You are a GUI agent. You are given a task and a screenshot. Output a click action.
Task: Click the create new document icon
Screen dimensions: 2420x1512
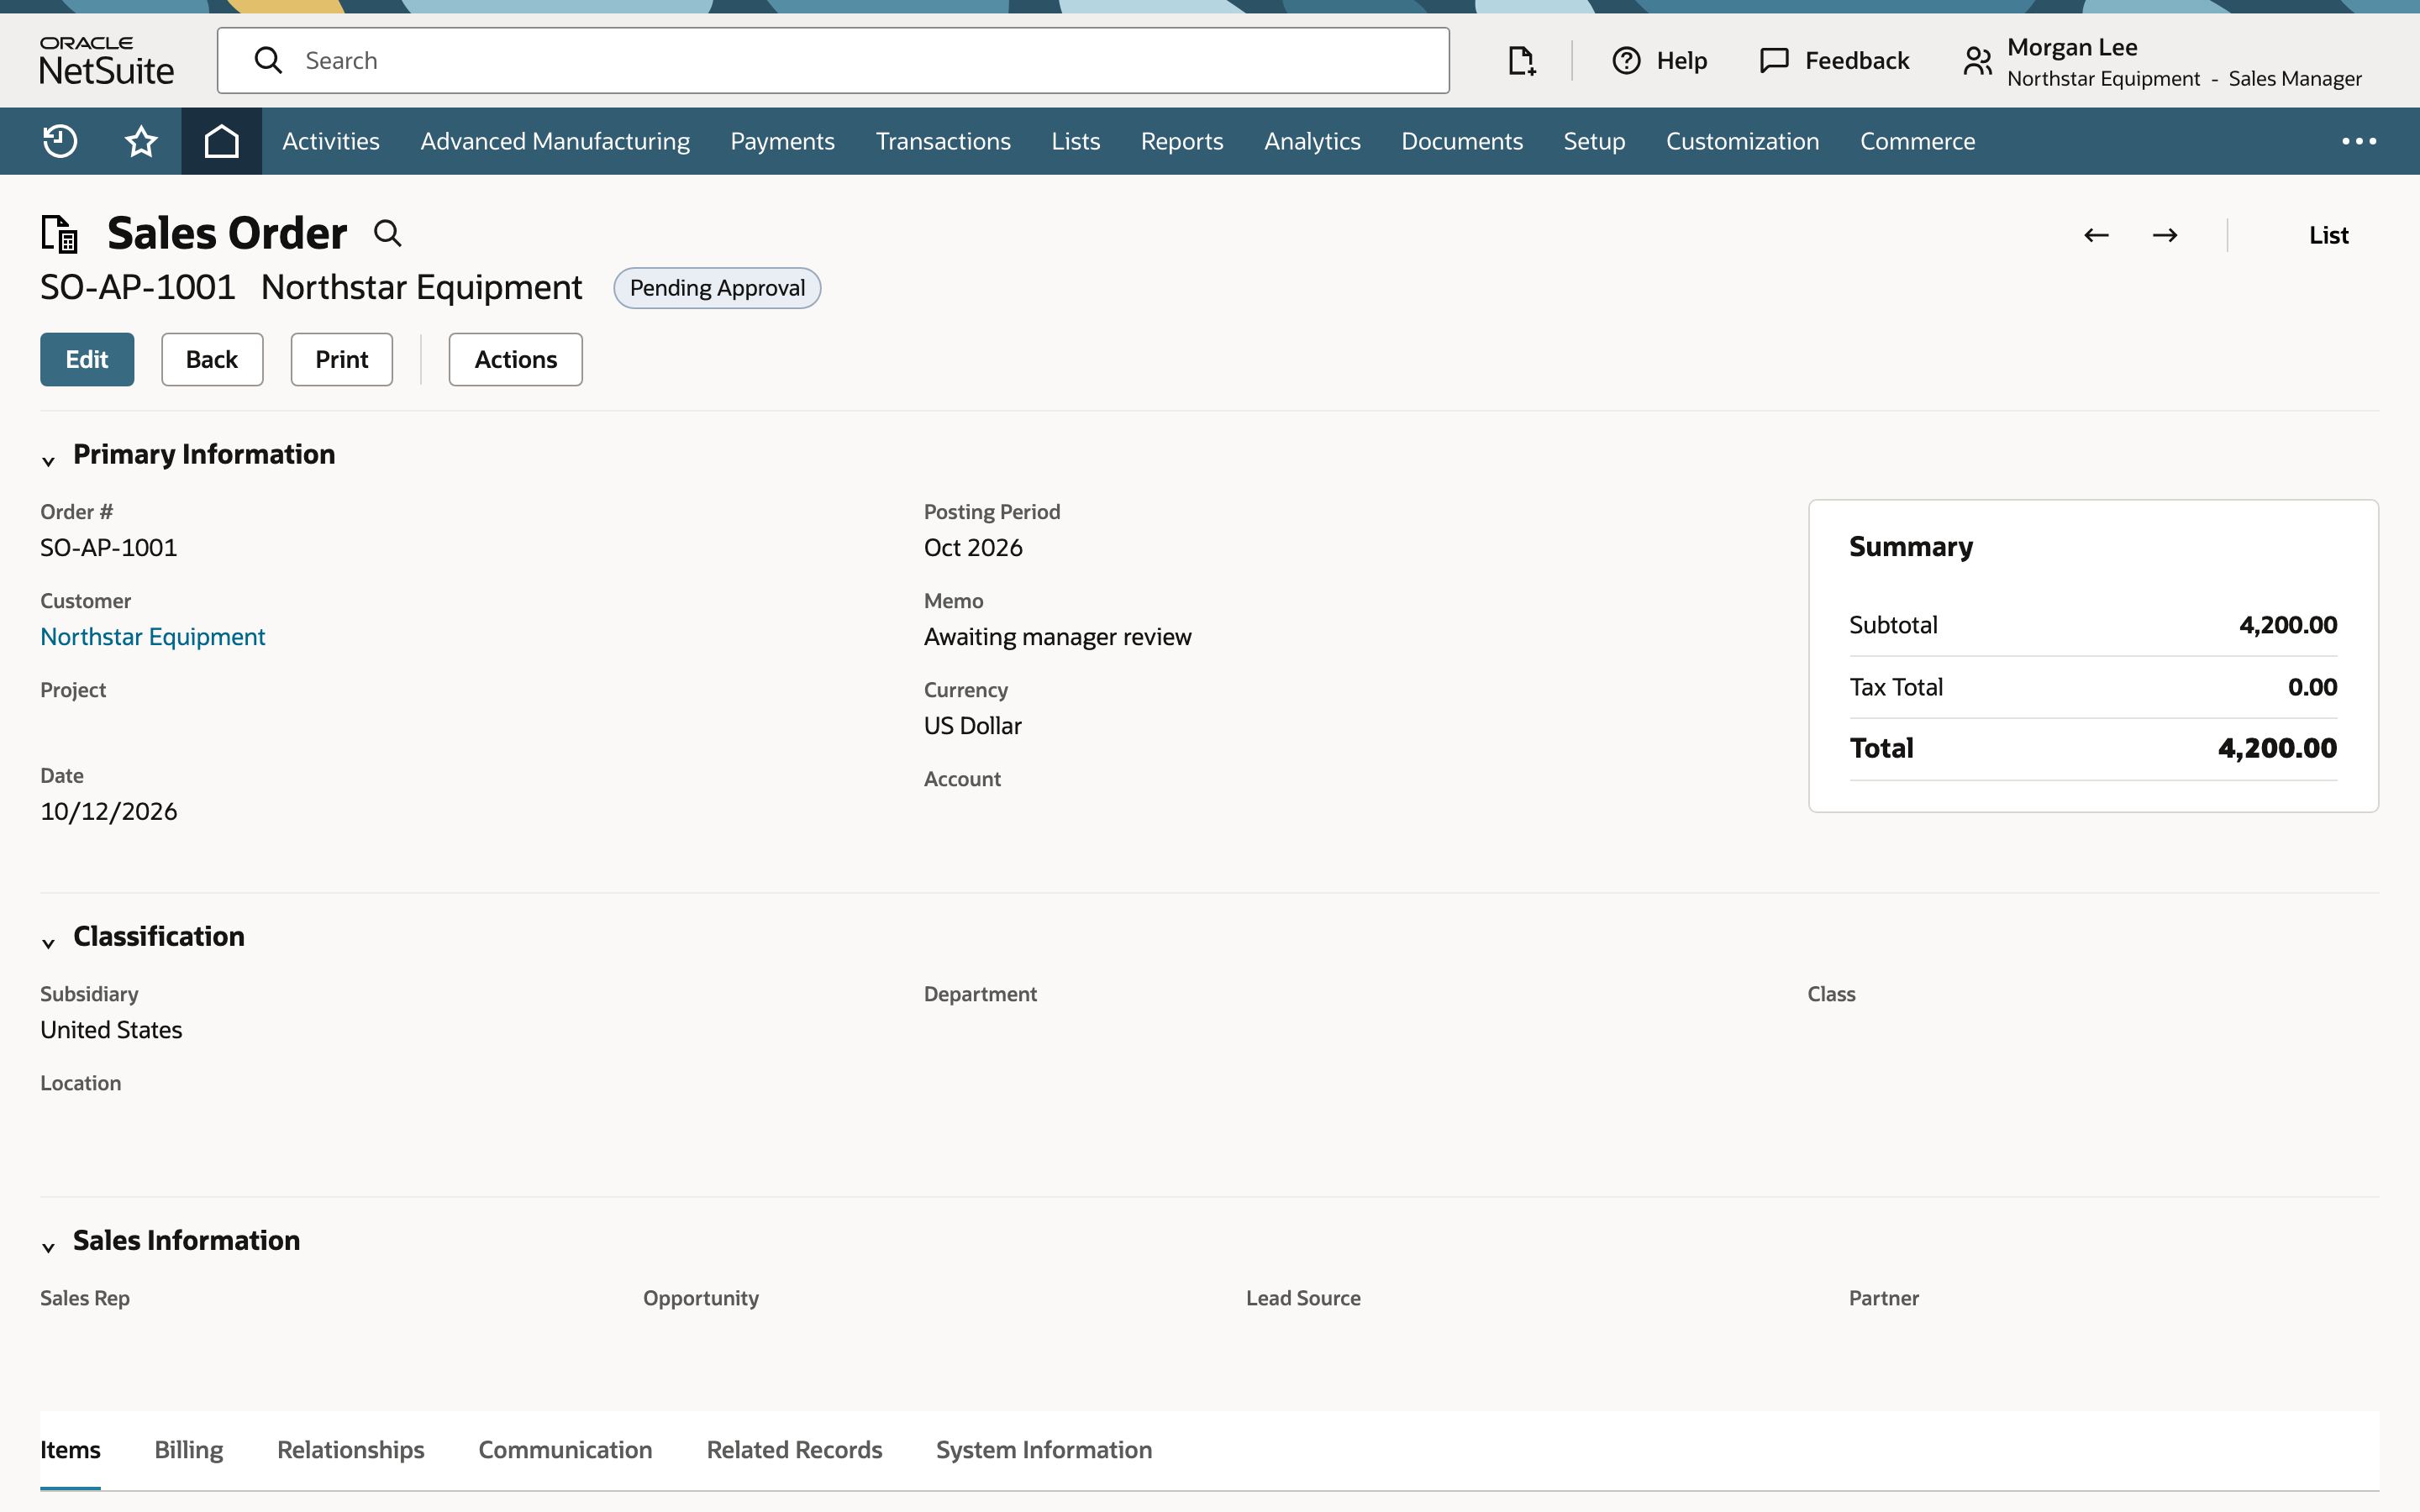point(1521,61)
